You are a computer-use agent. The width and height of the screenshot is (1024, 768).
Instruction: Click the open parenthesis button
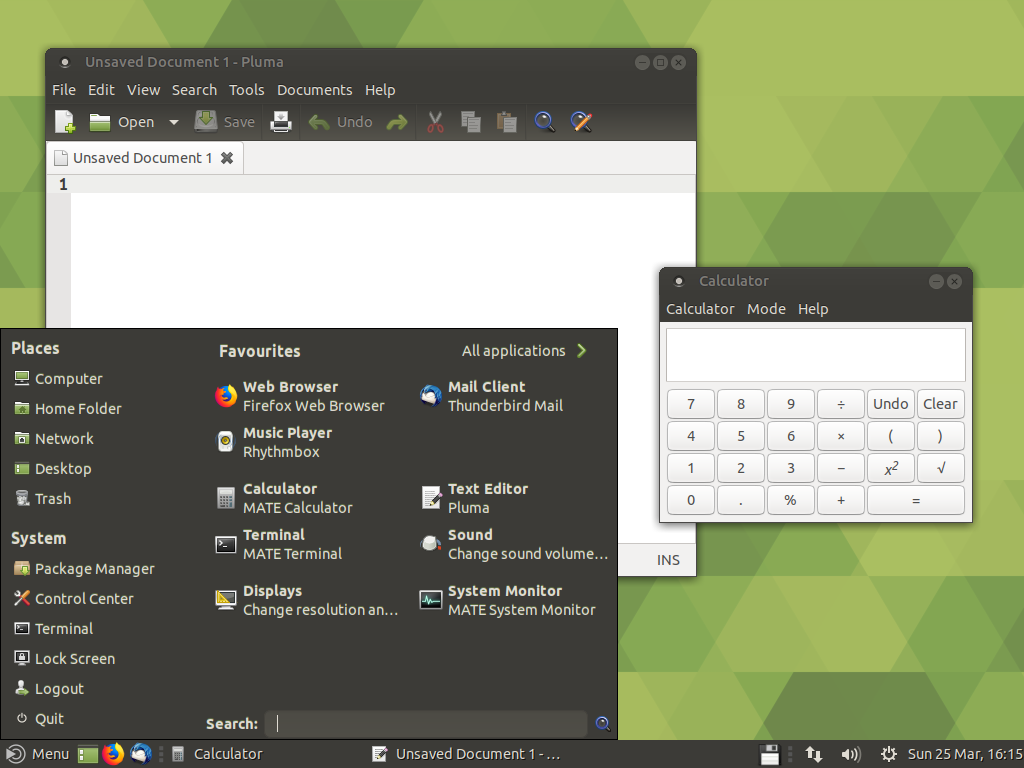pos(891,436)
